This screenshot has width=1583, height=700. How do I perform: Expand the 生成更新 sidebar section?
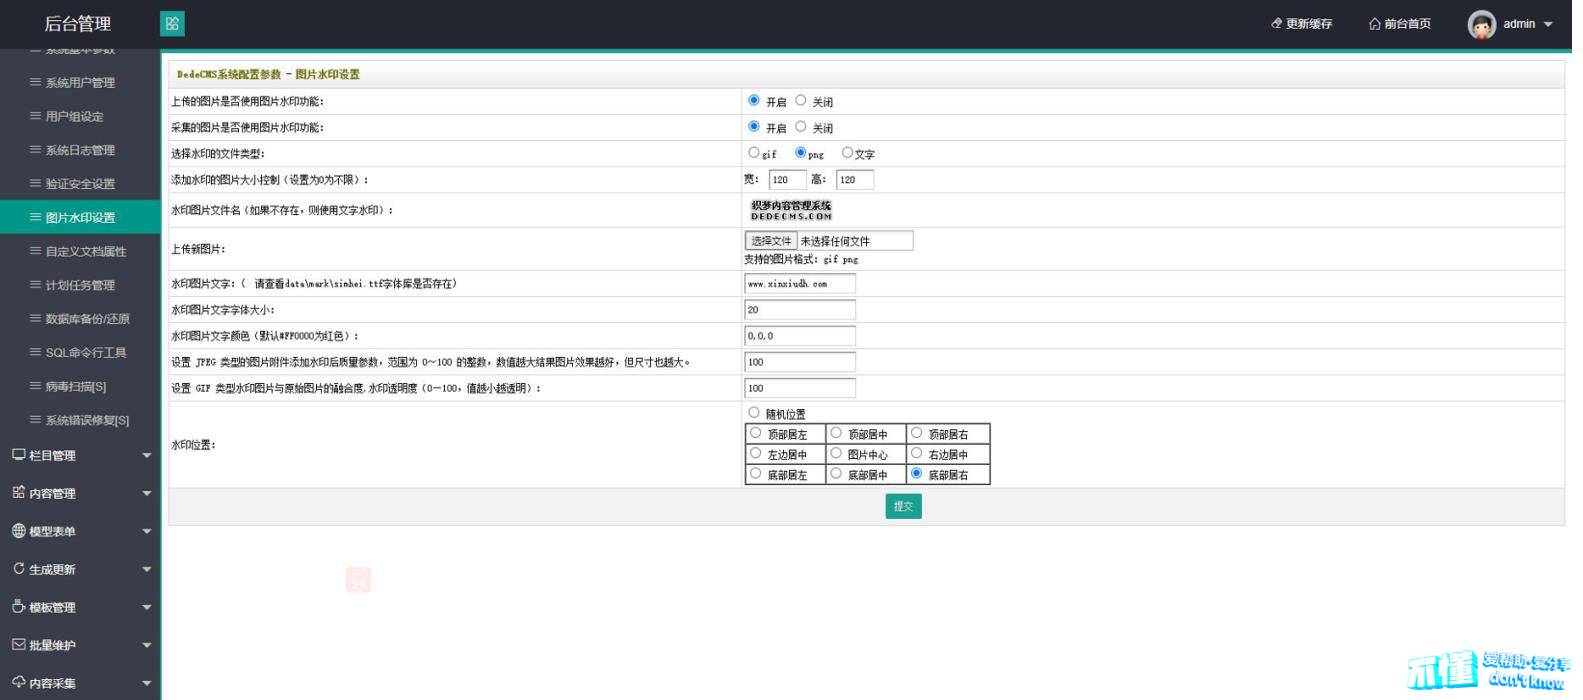(147, 570)
